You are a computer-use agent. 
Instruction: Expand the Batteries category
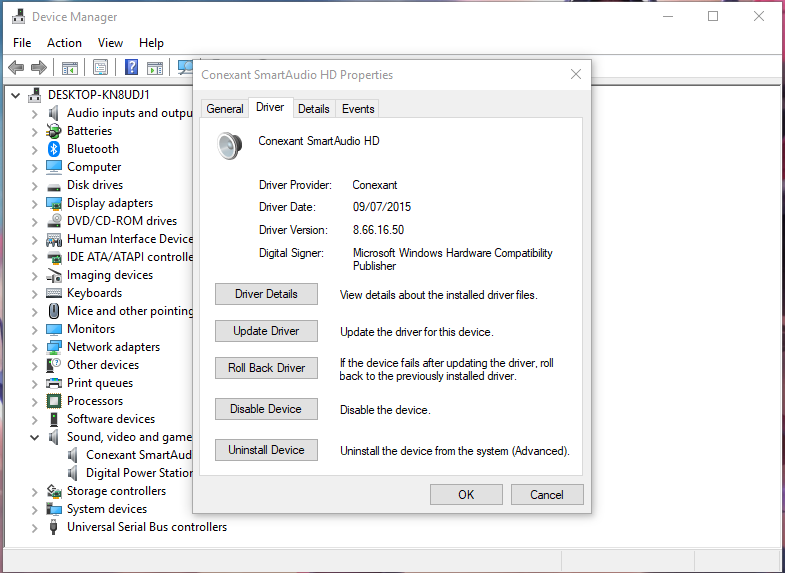point(35,132)
